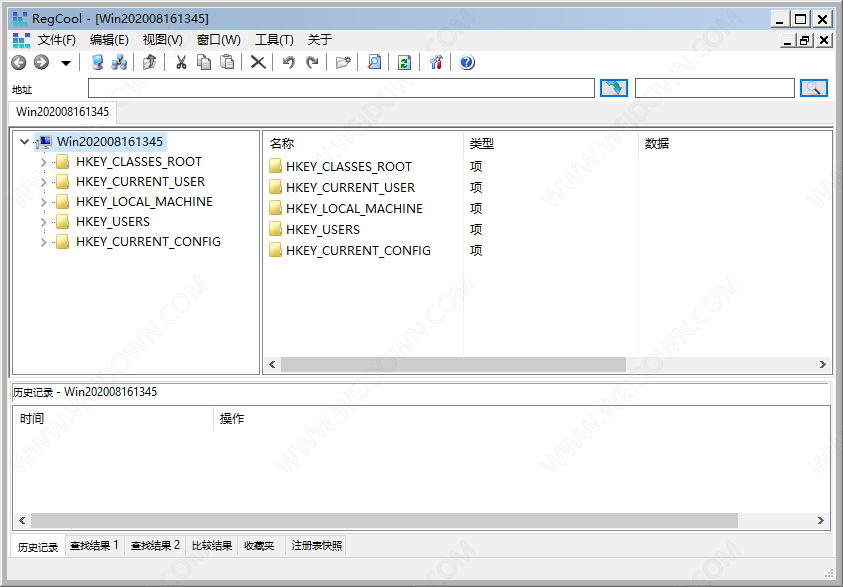Click right arrow of value list scrollbar
This screenshot has width=843, height=587.
tap(823, 364)
